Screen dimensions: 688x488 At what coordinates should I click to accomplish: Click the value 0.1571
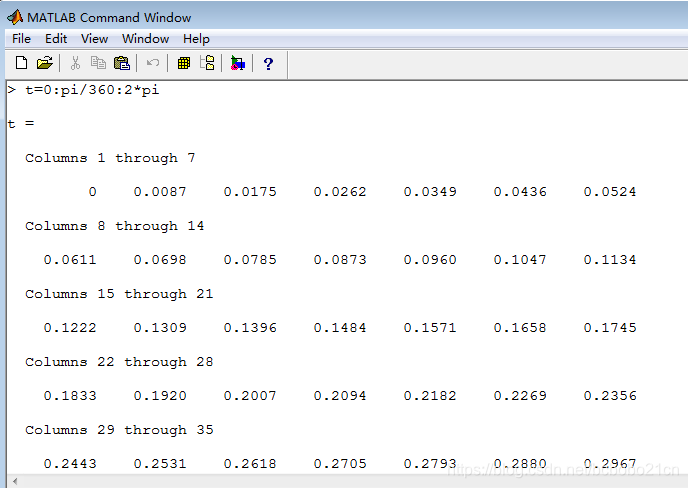pyautogui.click(x=430, y=328)
